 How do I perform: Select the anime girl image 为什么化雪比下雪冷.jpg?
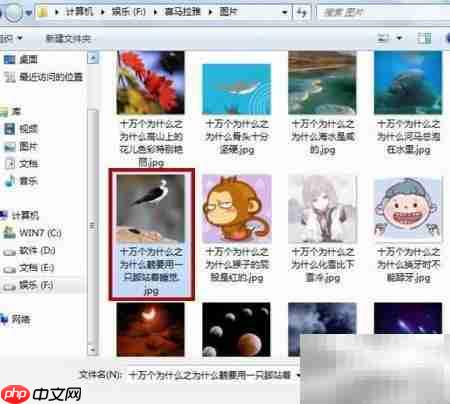[322, 229]
